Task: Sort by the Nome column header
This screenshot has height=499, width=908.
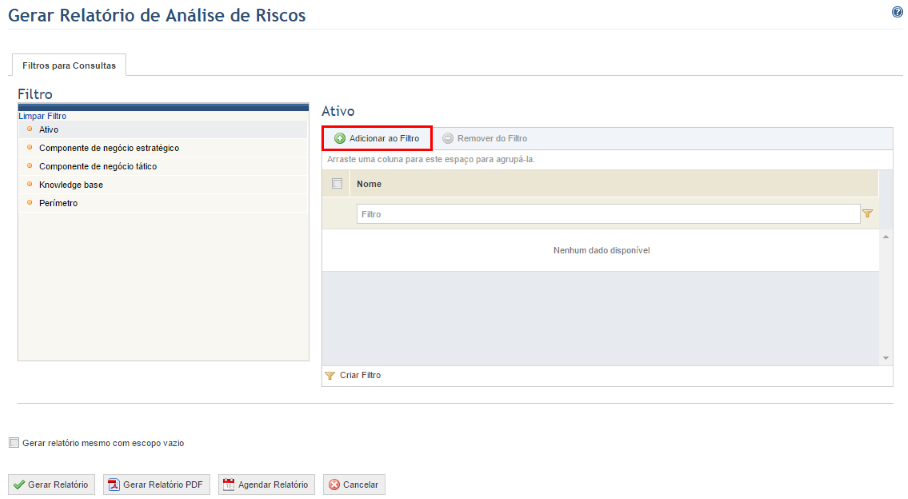Action: [369, 184]
